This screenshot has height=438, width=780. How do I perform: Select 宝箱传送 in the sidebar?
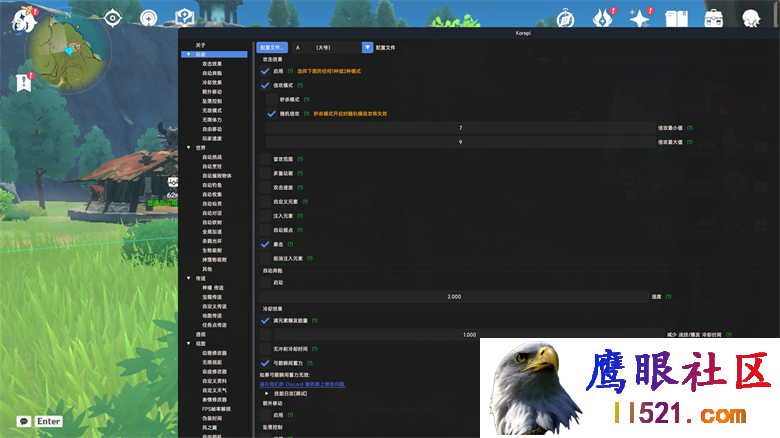212,297
